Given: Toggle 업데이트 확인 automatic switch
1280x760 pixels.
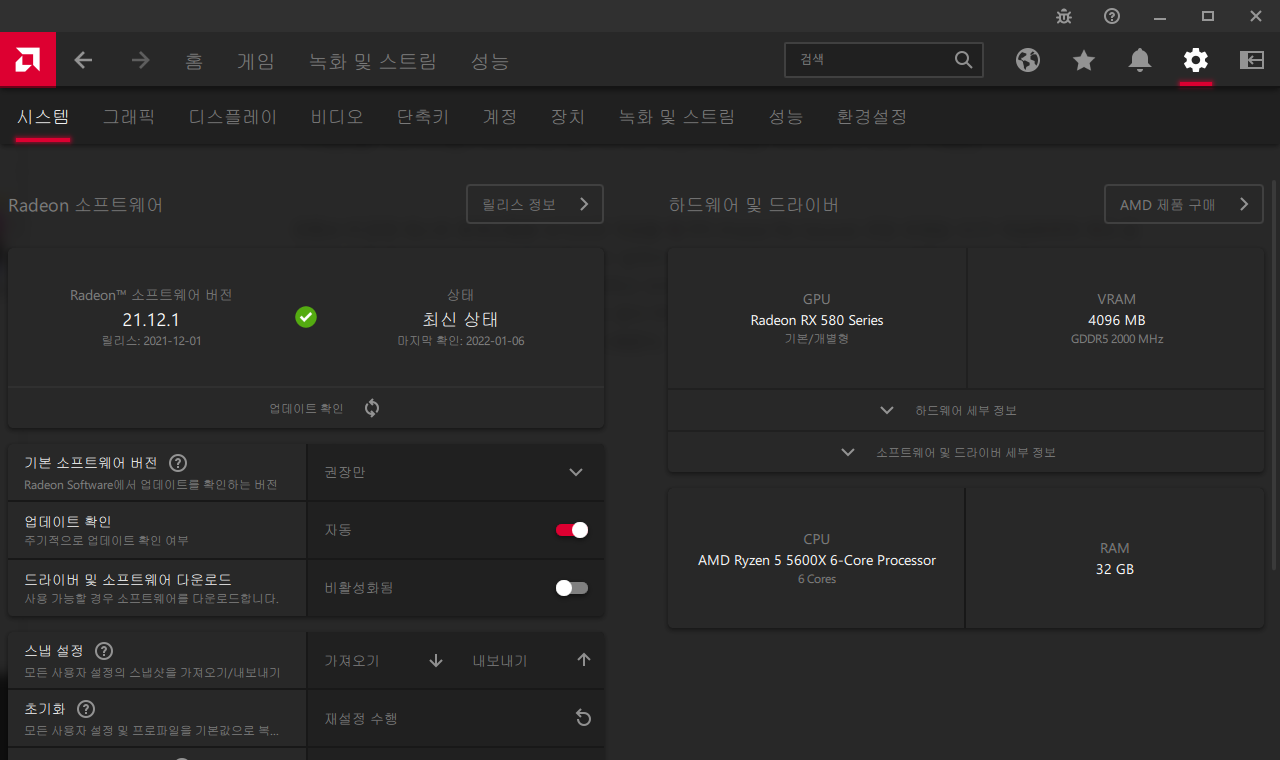Looking at the screenshot, I should [572, 530].
